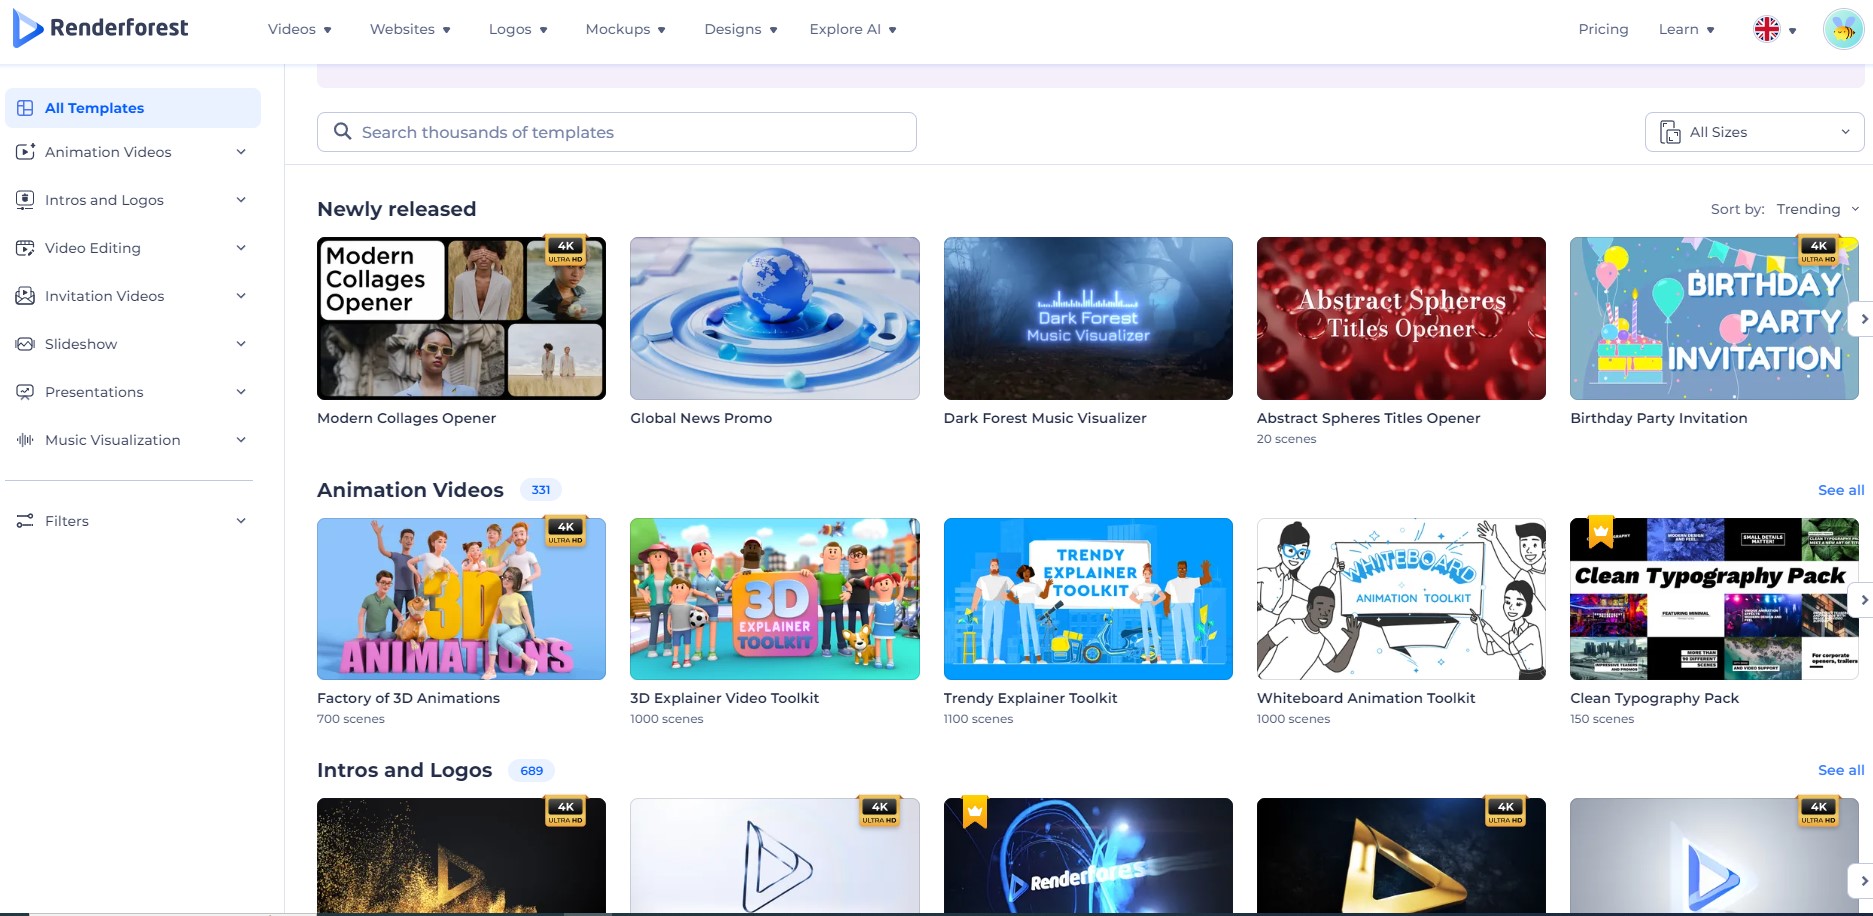Expand the Presentations sidebar category

240,392
